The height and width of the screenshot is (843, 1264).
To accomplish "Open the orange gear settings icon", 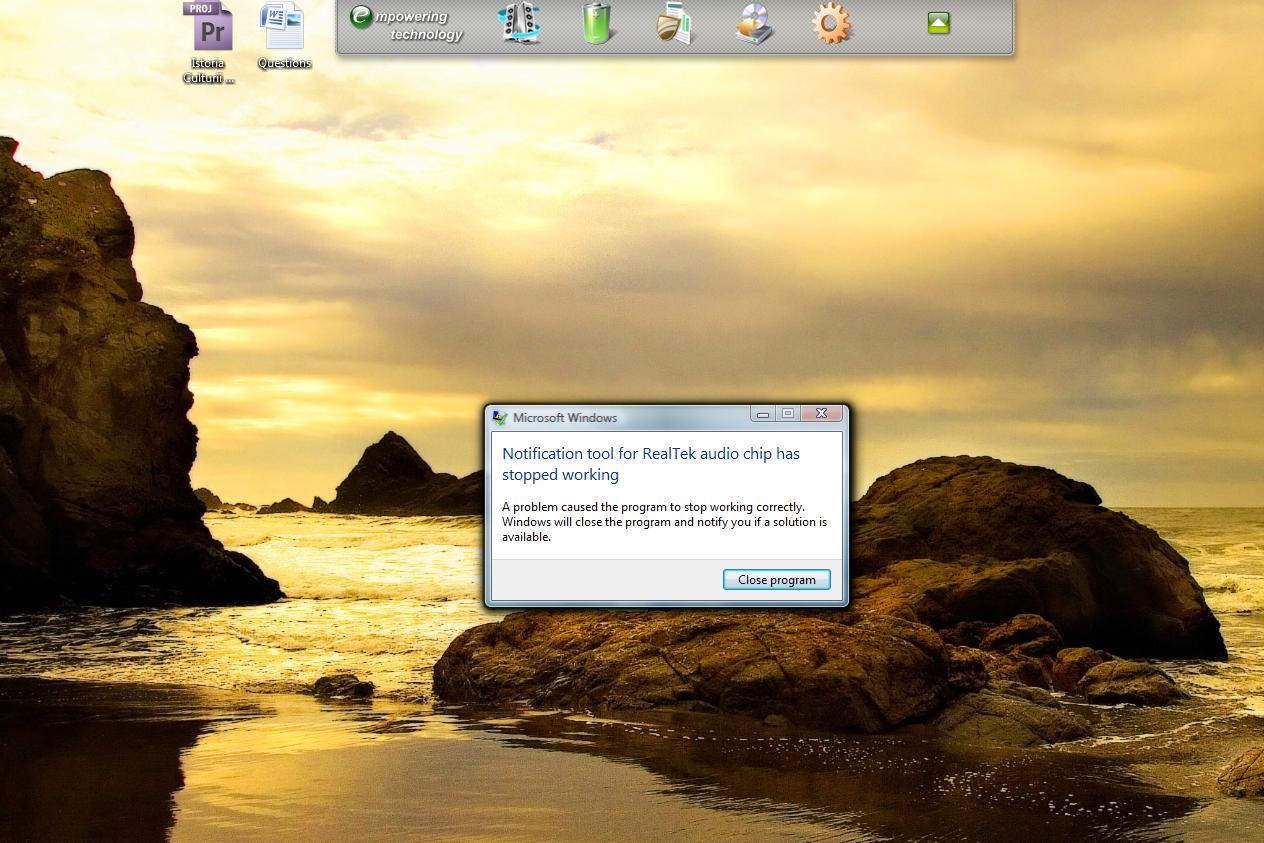I will (x=832, y=24).
